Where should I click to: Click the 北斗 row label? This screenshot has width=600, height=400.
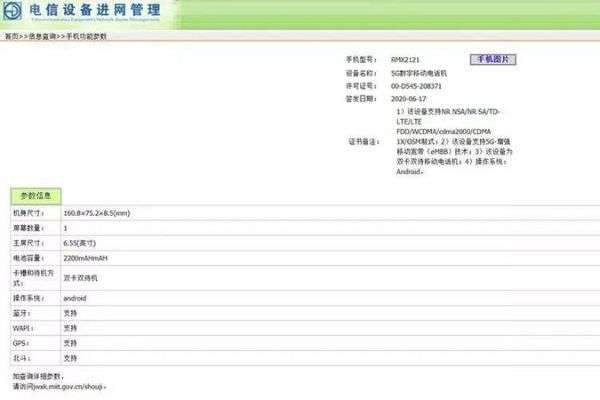[21, 358]
